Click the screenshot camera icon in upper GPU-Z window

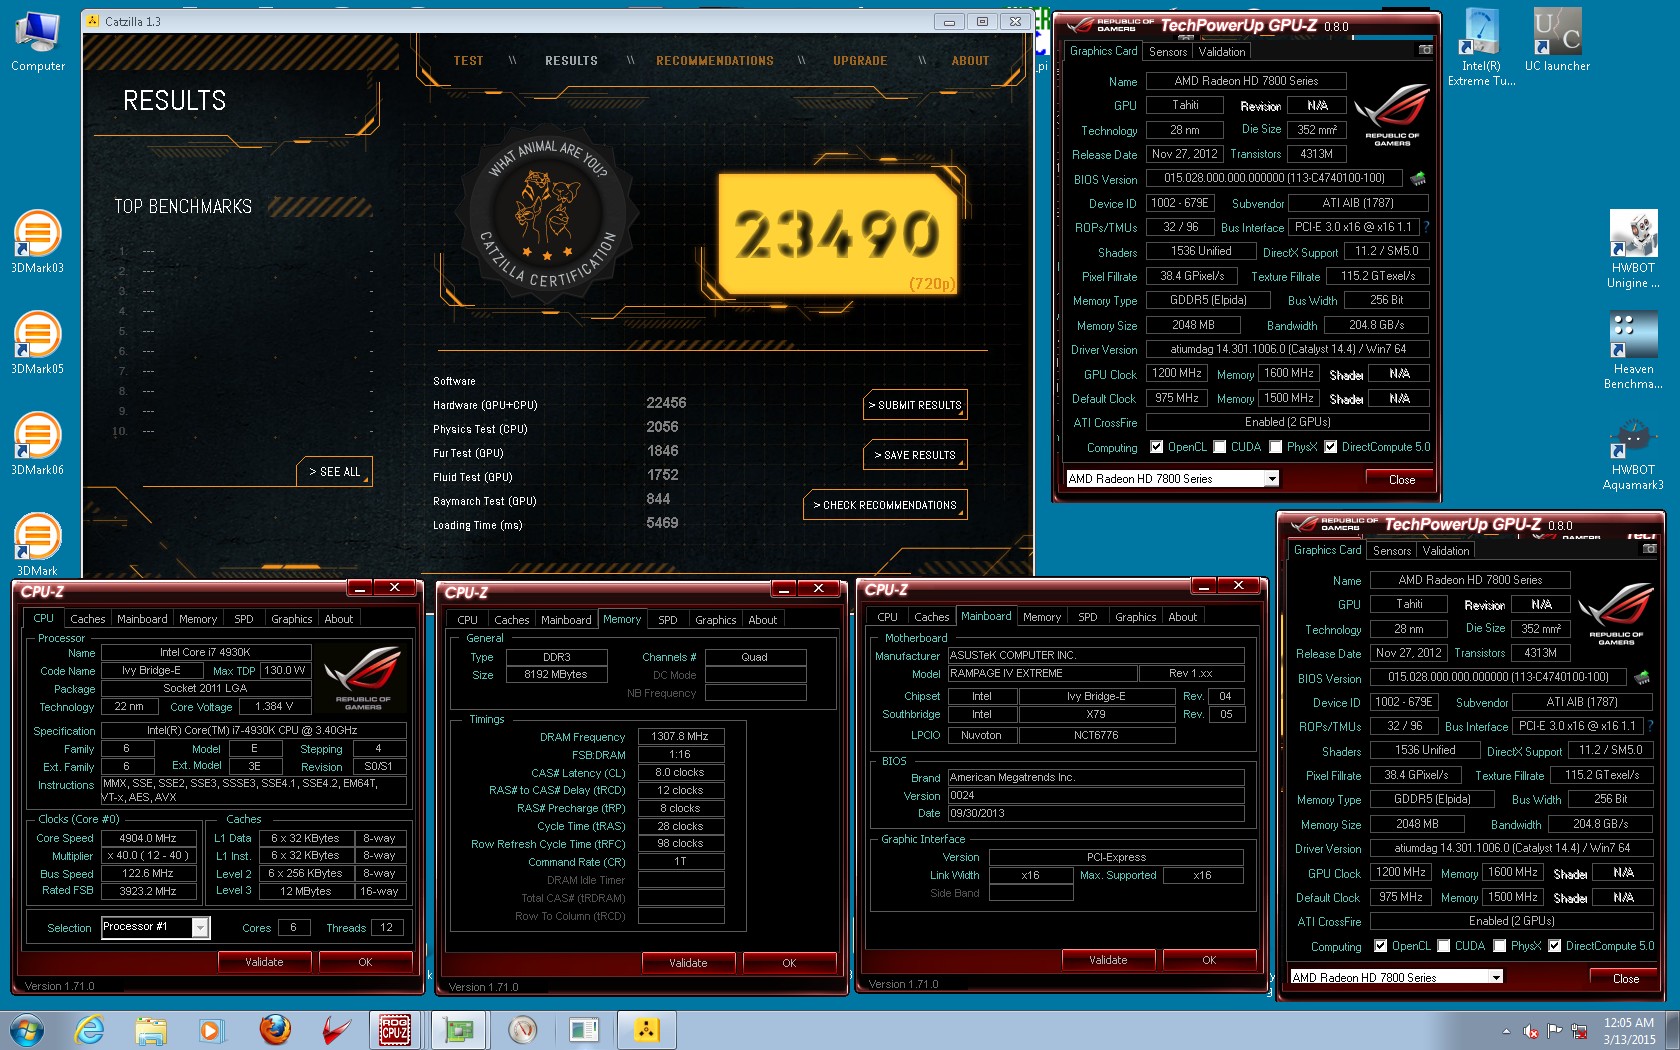coord(1425,50)
